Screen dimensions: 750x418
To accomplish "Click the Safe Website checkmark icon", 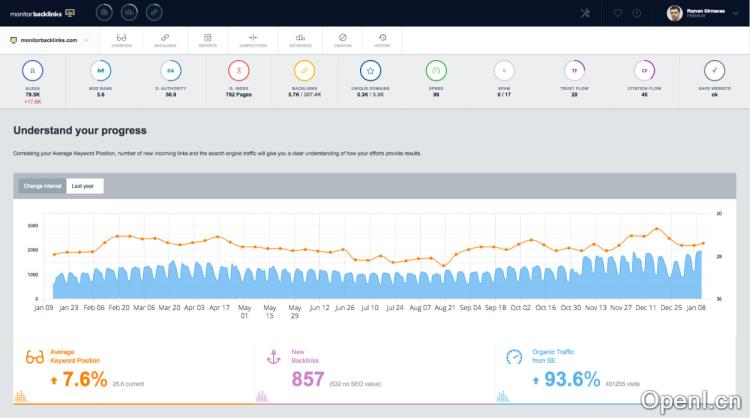I will (714, 71).
